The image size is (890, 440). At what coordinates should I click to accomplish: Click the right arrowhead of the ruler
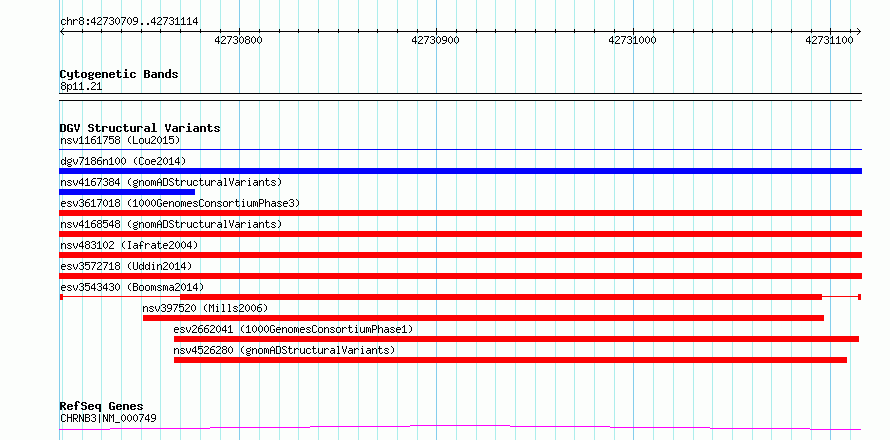tap(858, 31)
